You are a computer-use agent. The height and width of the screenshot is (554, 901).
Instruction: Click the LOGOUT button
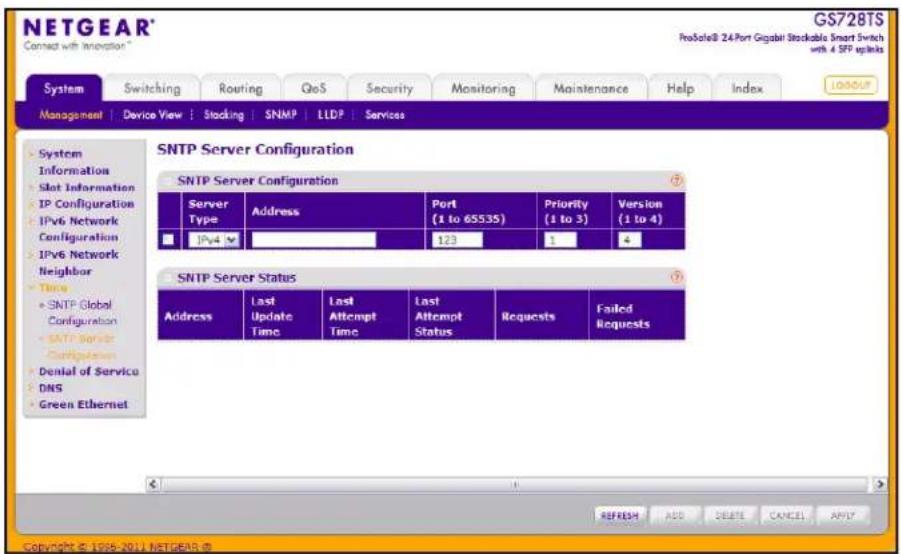click(850, 85)
